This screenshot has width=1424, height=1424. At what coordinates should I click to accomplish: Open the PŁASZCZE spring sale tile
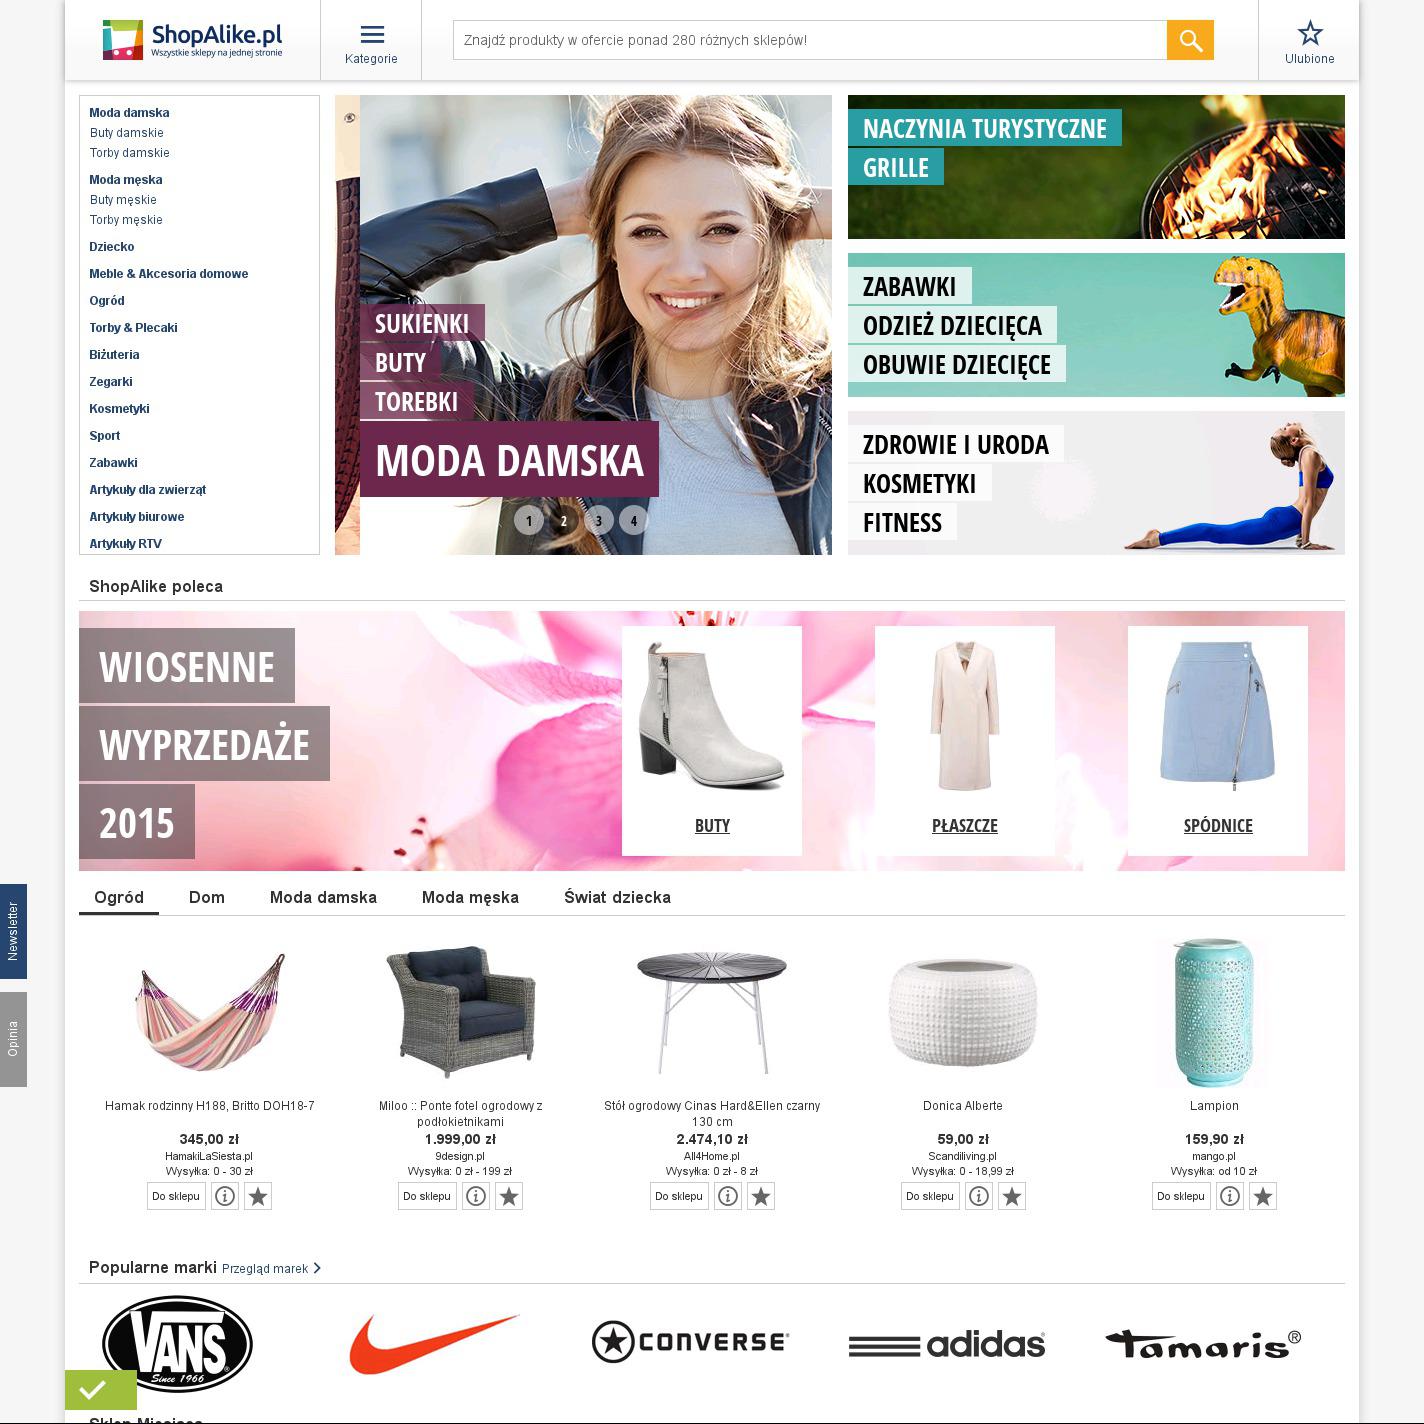[965, 741]
